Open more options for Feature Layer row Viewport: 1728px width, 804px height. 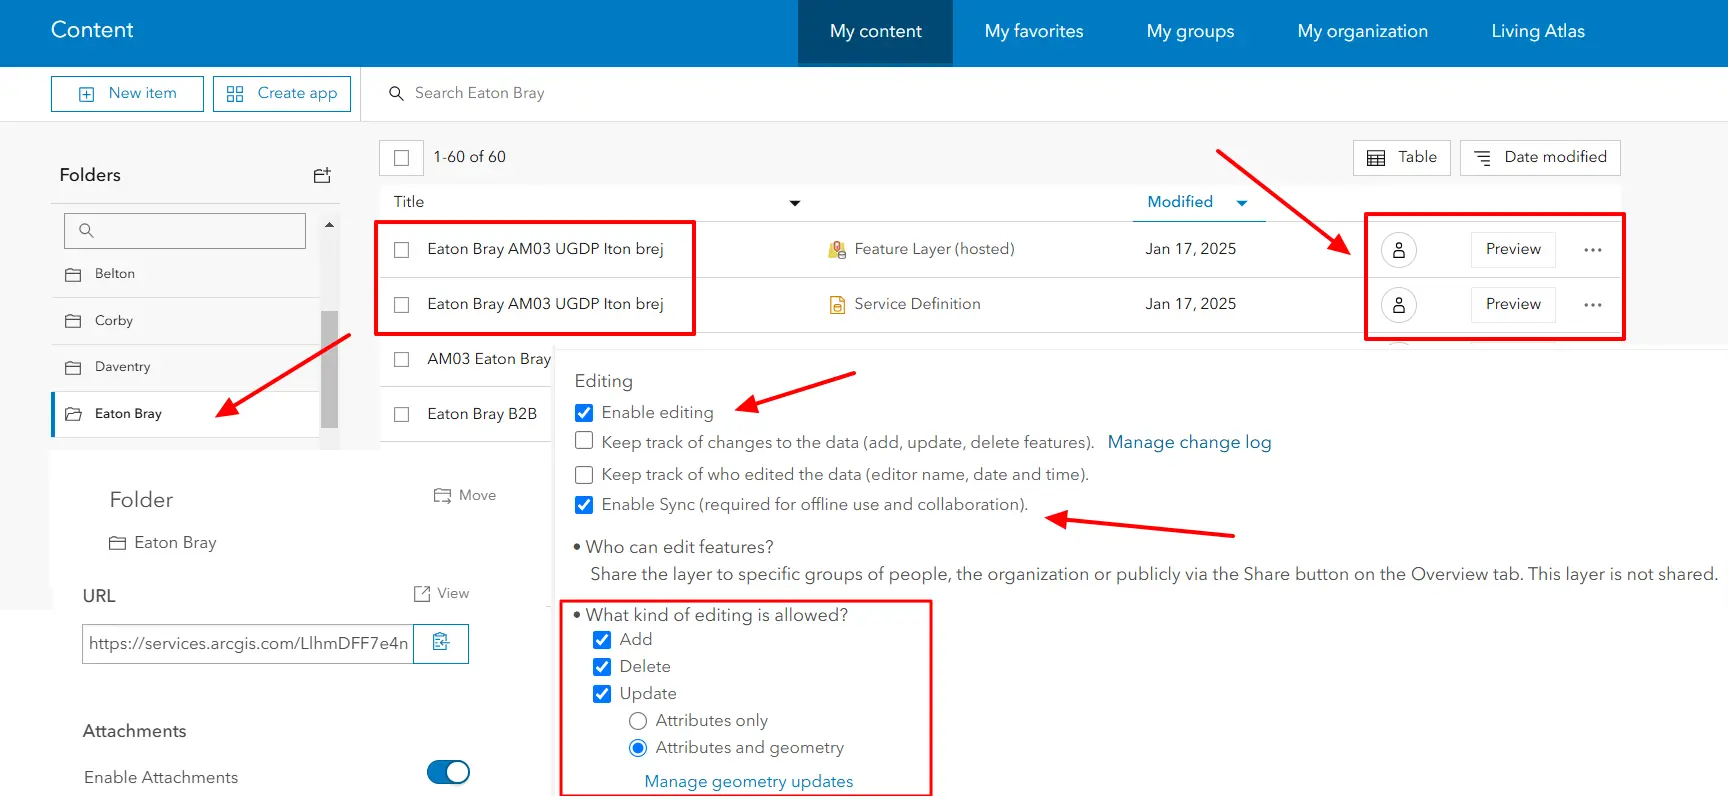(x=1593, y=249)
